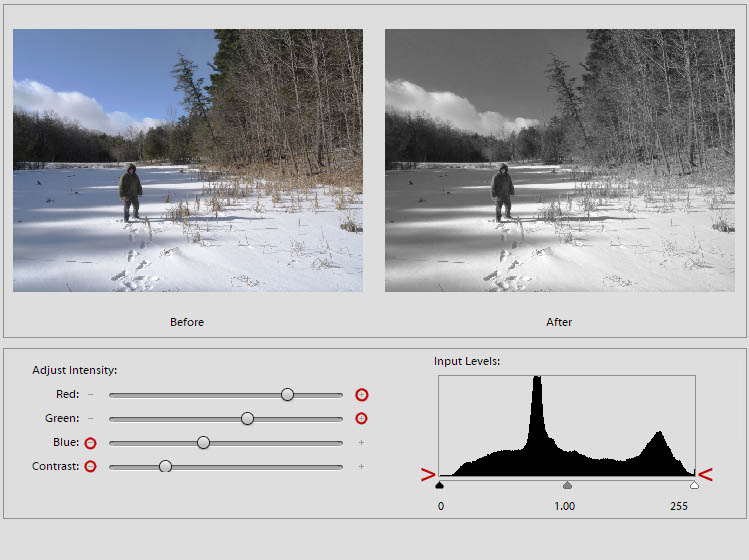The width and height of the screenshot is (749, 560).
Task: Increase Green intensity with plus icon
Action: point(362,419)
